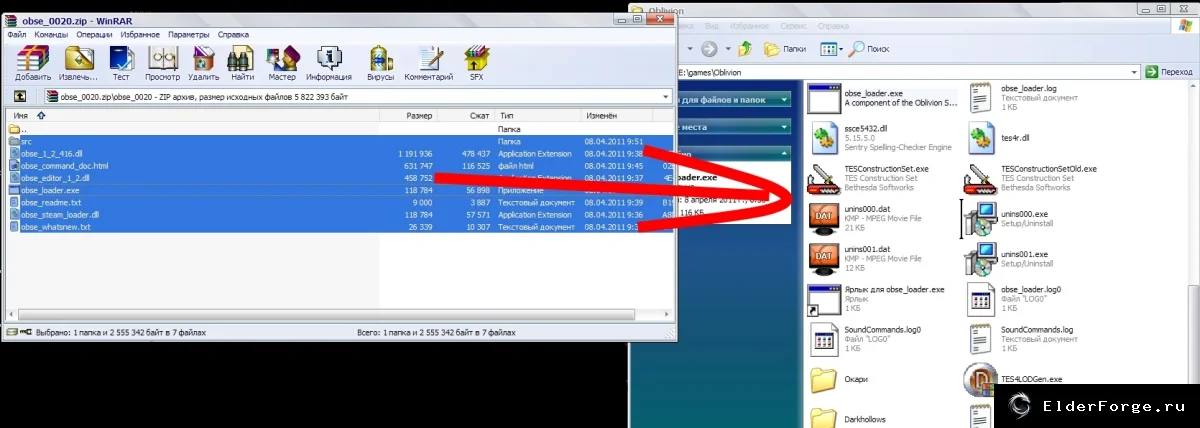This screenshot has height=428, width=1200.
Task: Click the Папки (Folders) button in Explorer
Action: click(x=785, y=48)
